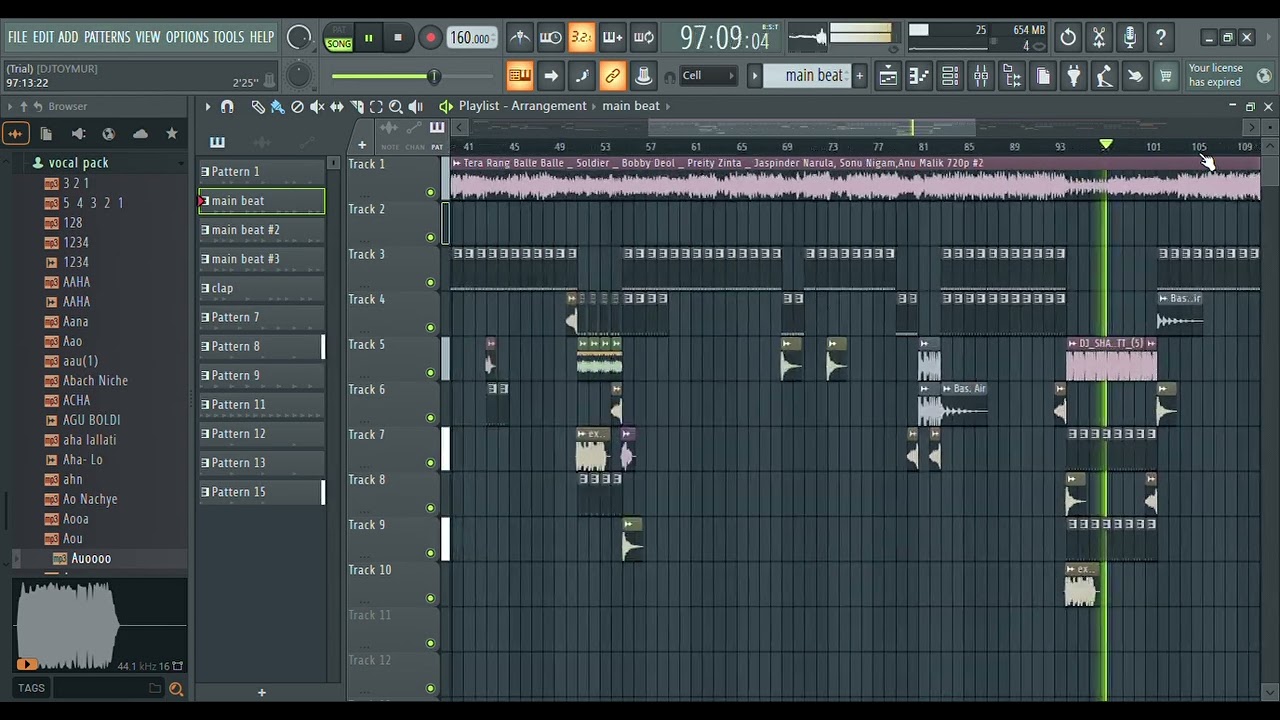
Task: Open the audio editor scissors icon
Action: coord(1099,38)
